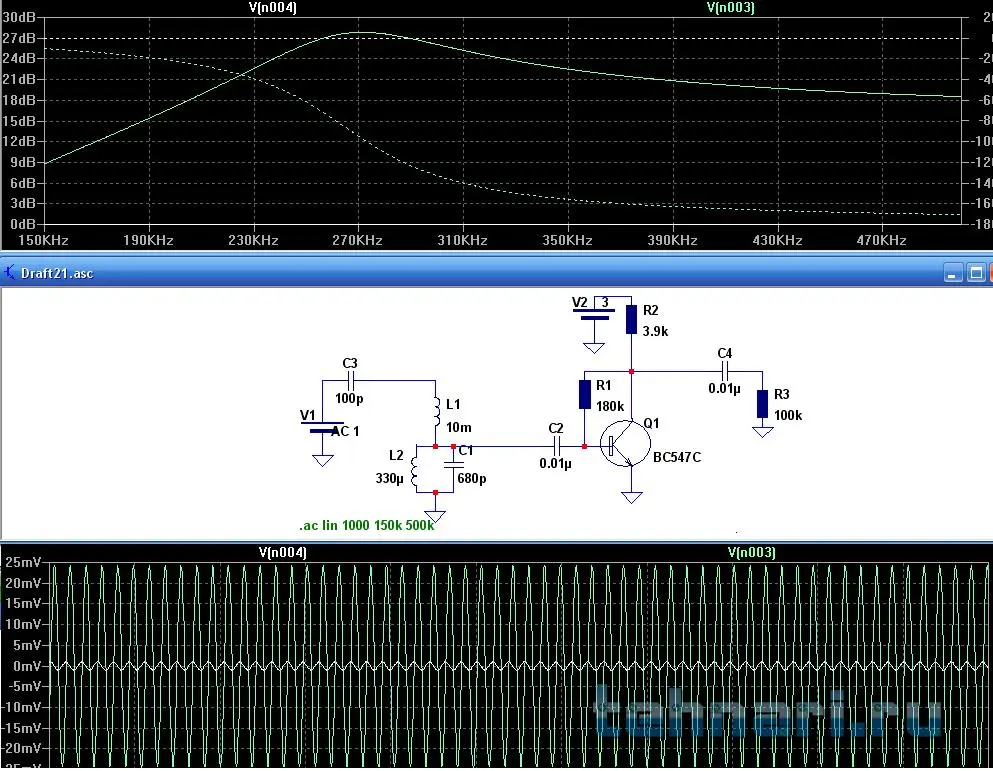Click ground symbol under L2 C1 tank
Image resolution: width=993 pixels, height=771 pixels.
(x=435, y=516)
